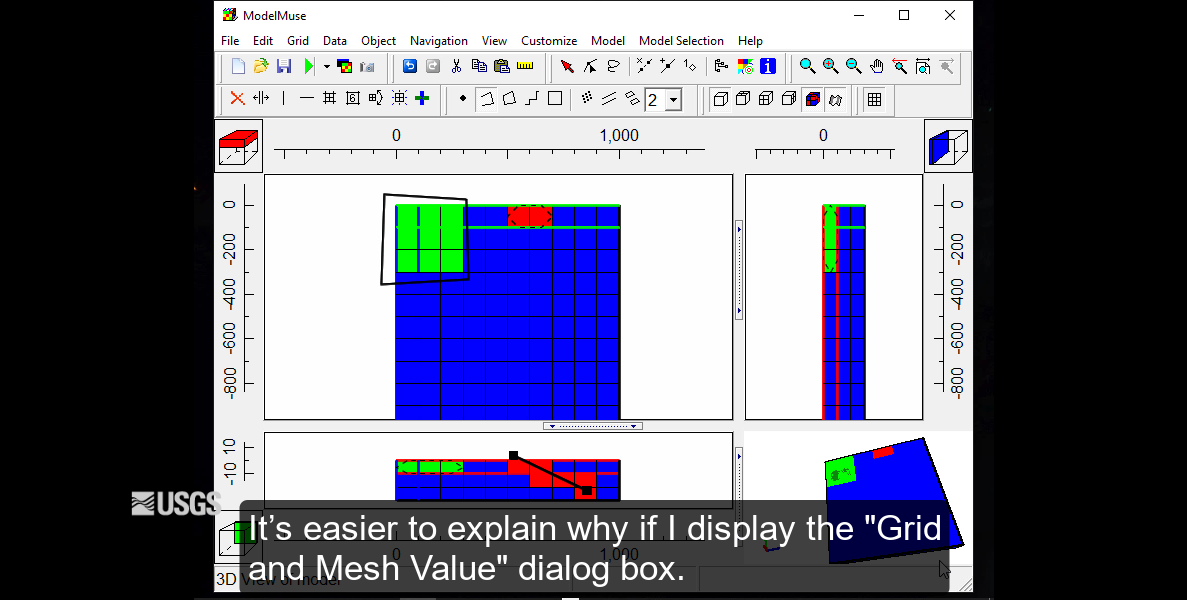Image resolution: width=1187 pixels, height=600 pixels.
Task: Select the Zoom In magnifier tool
Action: (830, 66)
